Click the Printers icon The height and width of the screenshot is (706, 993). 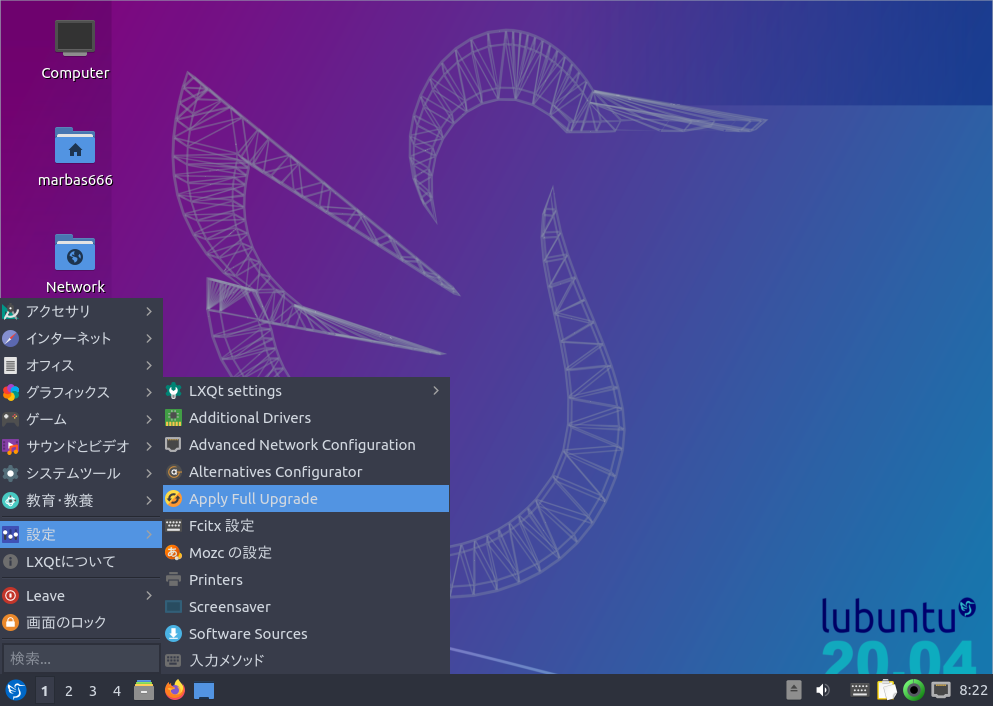point(174,579)
